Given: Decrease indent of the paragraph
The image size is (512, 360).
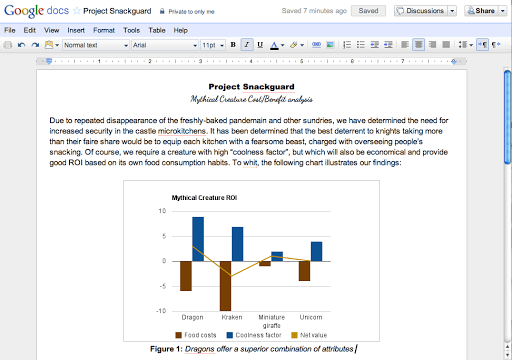Looking at the screenshot, I should (374, 45).
